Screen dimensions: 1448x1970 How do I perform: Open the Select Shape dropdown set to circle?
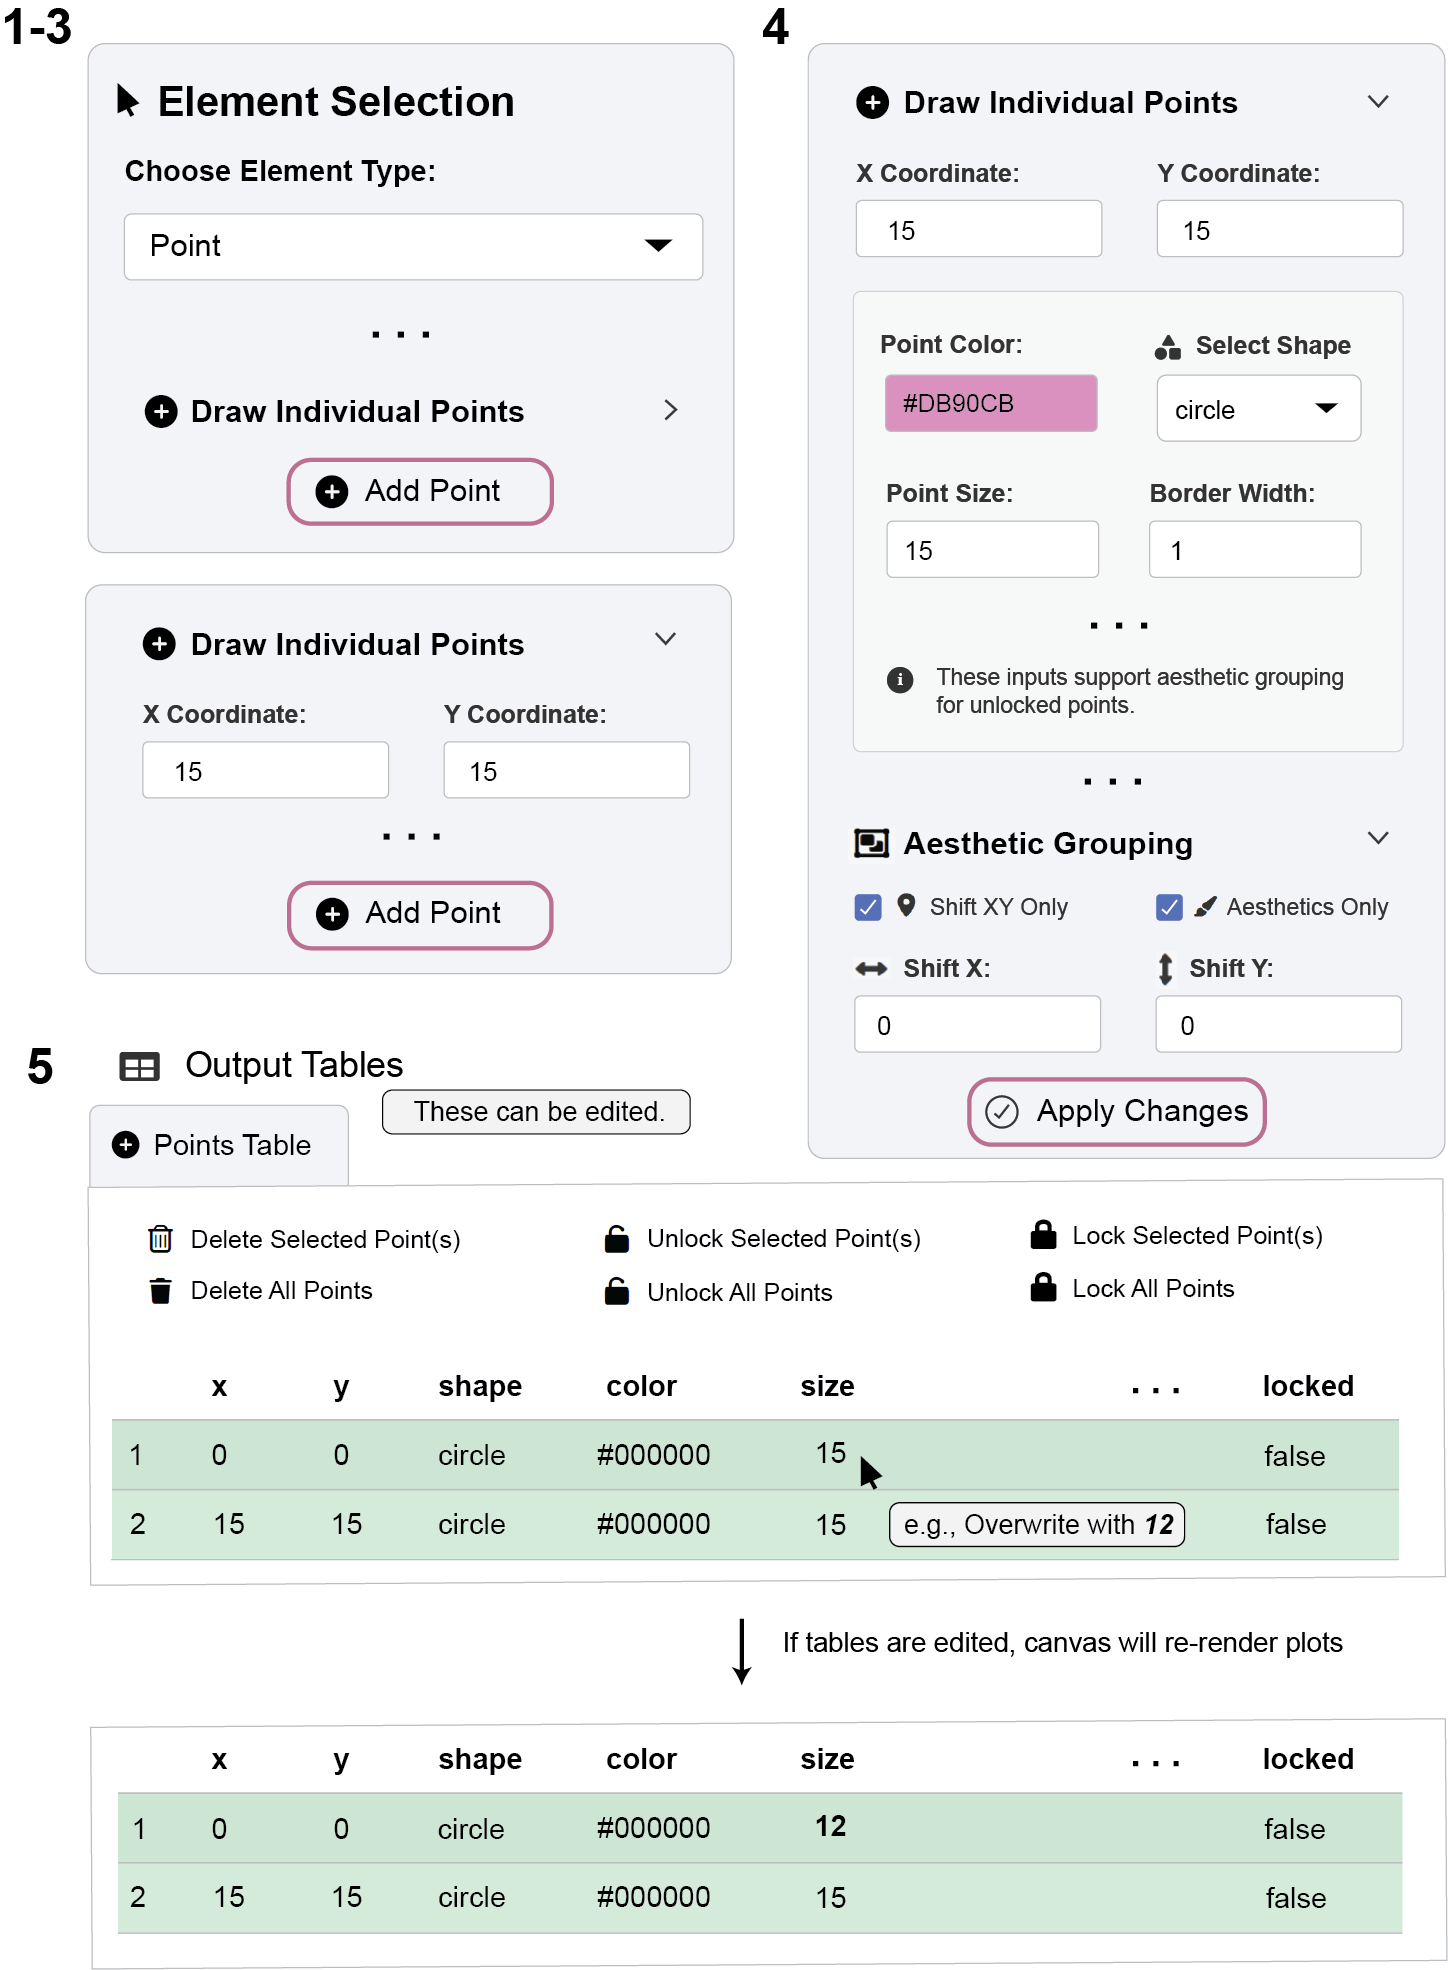click(x=1258, y=409)
